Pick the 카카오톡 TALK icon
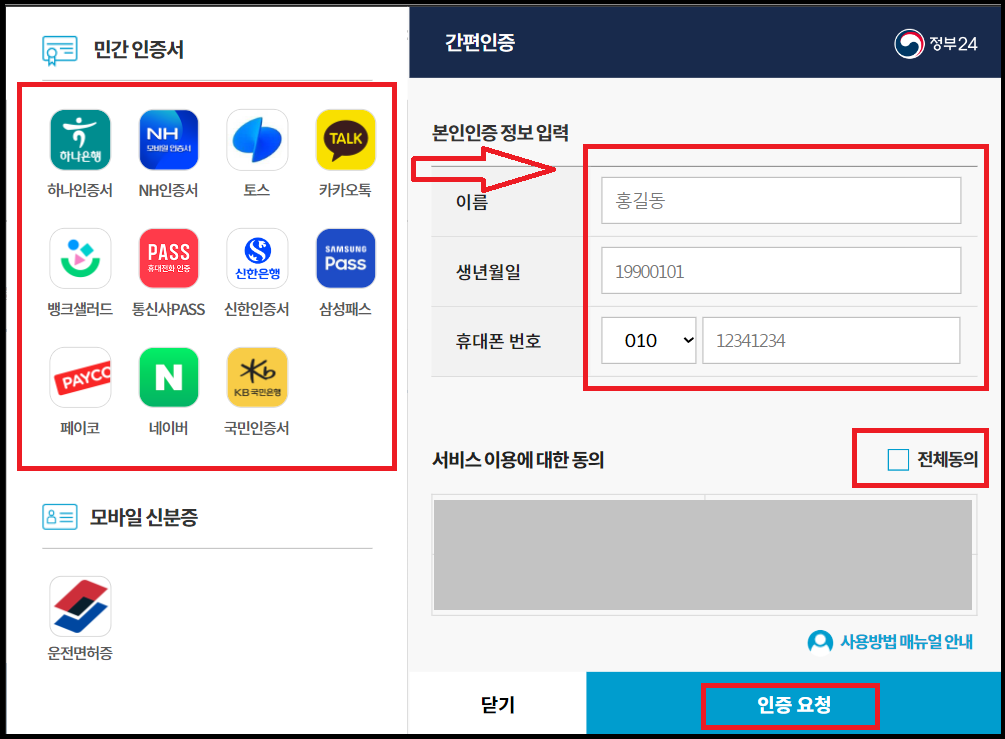The width and height of the screenshot is (1005, 739). pos(345,140)
